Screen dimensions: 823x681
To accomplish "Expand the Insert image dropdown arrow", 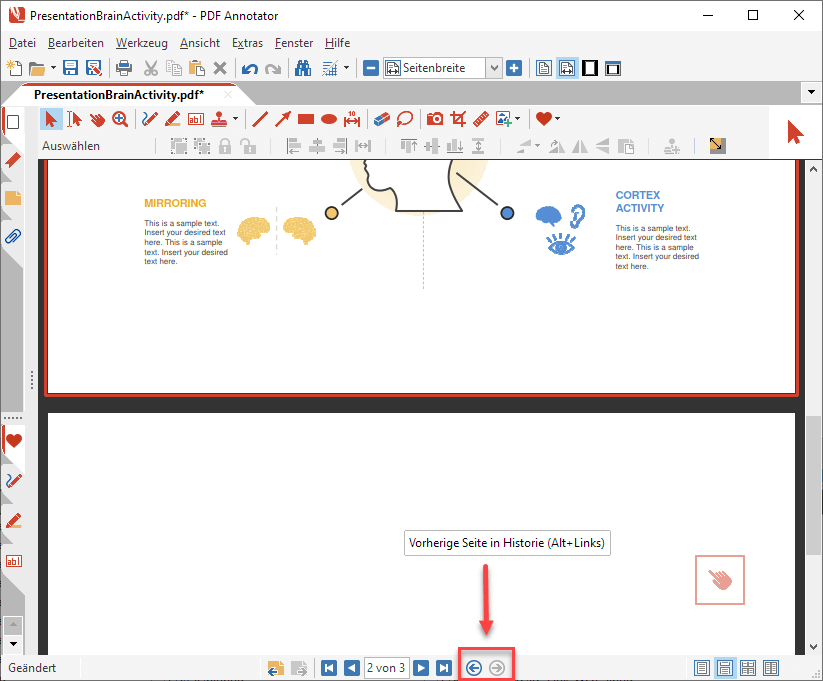I will 518,119.
